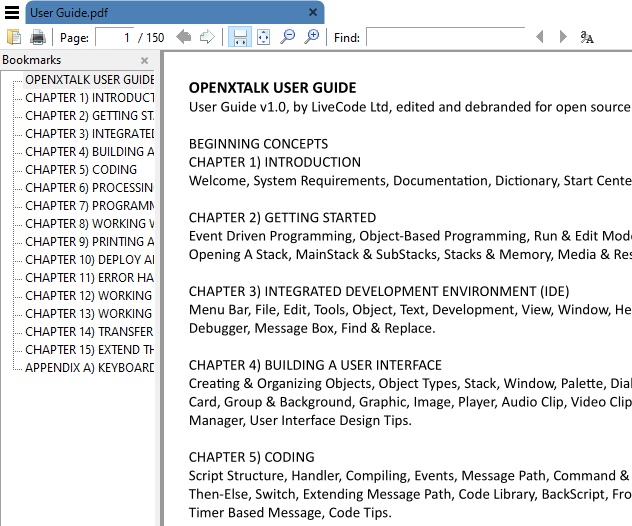Screen dimensions: 632x526
Task: Click CHAPTER 4) BUILDING A USER INTERFACE heading
Action: click(315, 365)
